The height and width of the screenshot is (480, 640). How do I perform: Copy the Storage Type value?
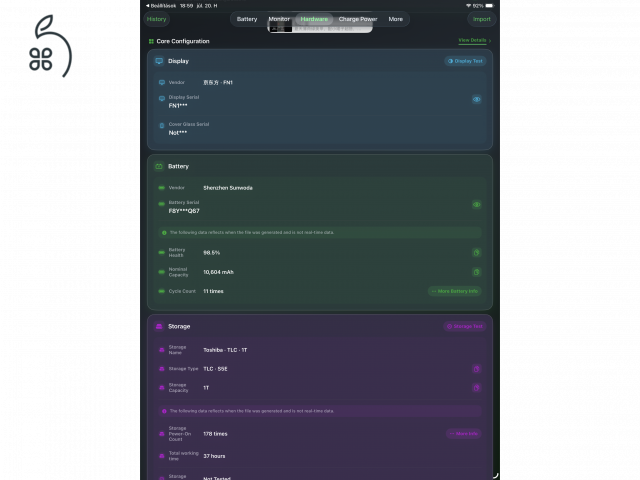476,369
